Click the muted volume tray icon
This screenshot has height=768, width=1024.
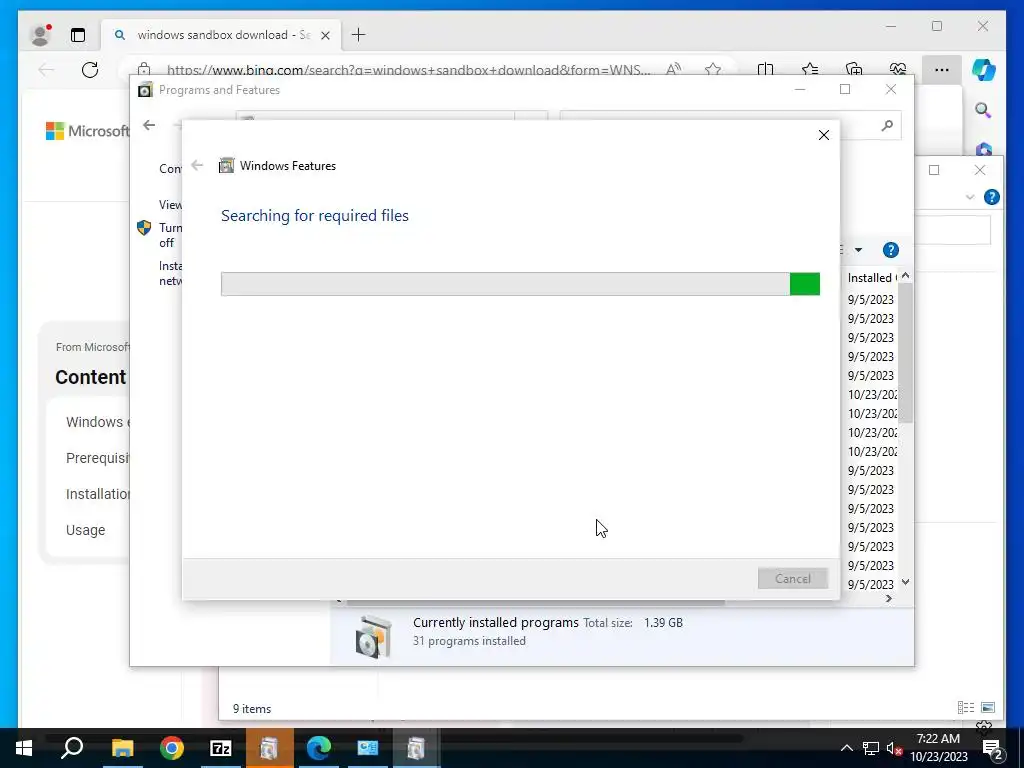[894, 748]
